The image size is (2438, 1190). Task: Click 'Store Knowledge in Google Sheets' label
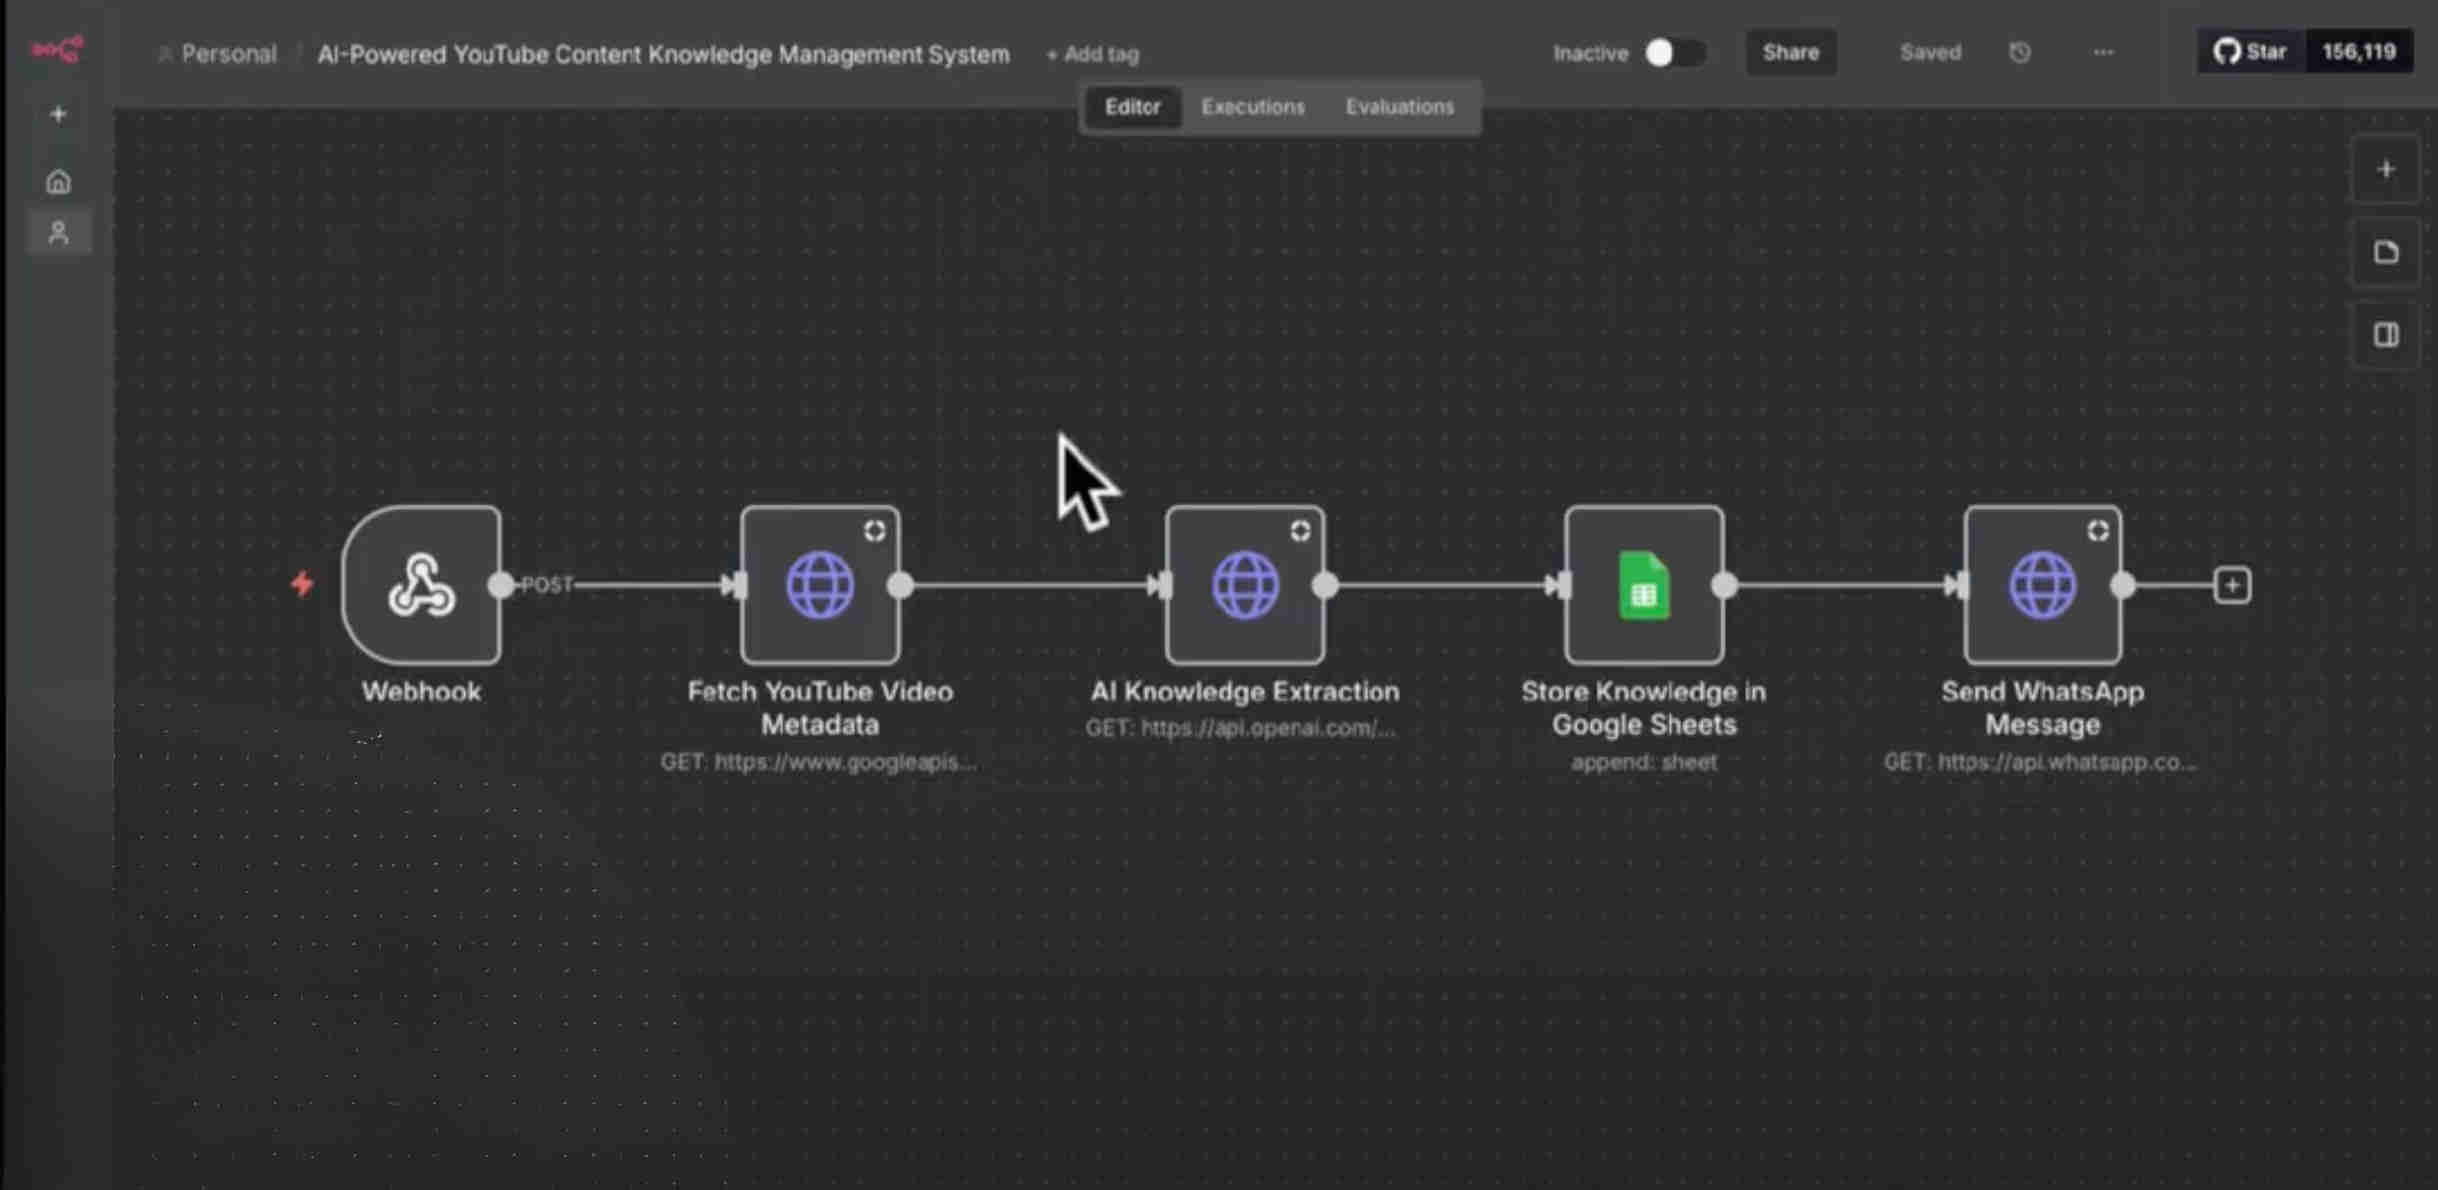click(1644, 708)
